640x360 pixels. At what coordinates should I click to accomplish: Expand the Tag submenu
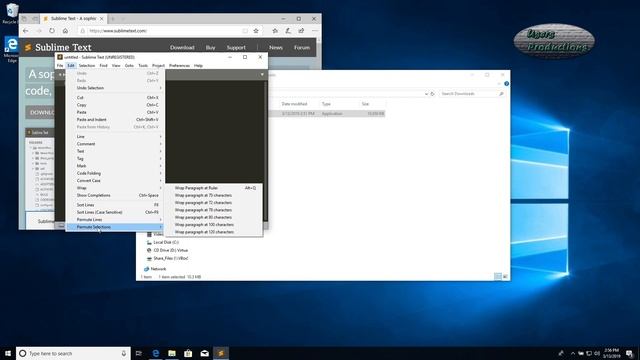pyautogui.click(x=116, y=158)
